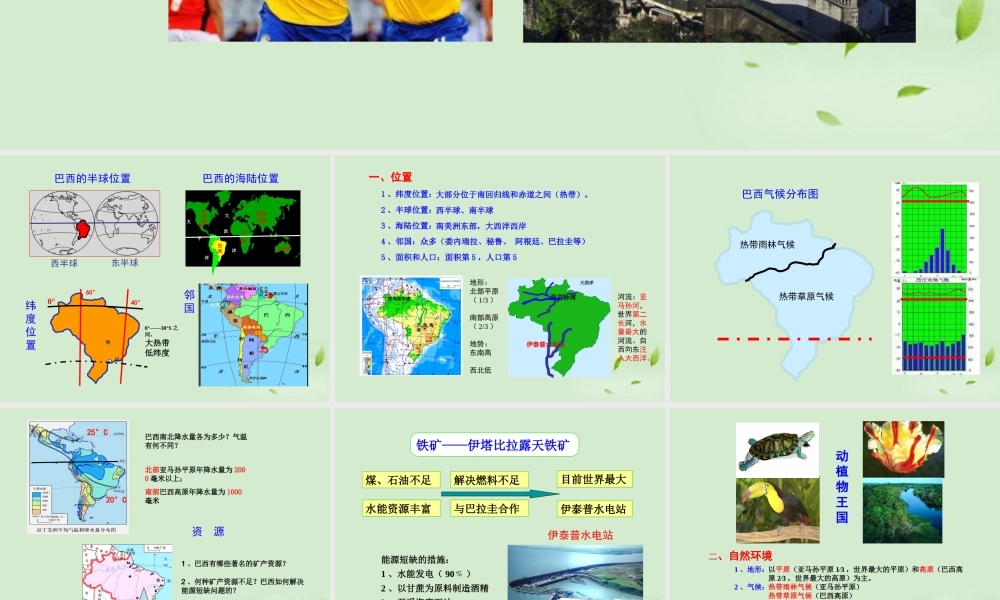
Task: Open the pink Brazil mineral resources map
Action: 127,572
